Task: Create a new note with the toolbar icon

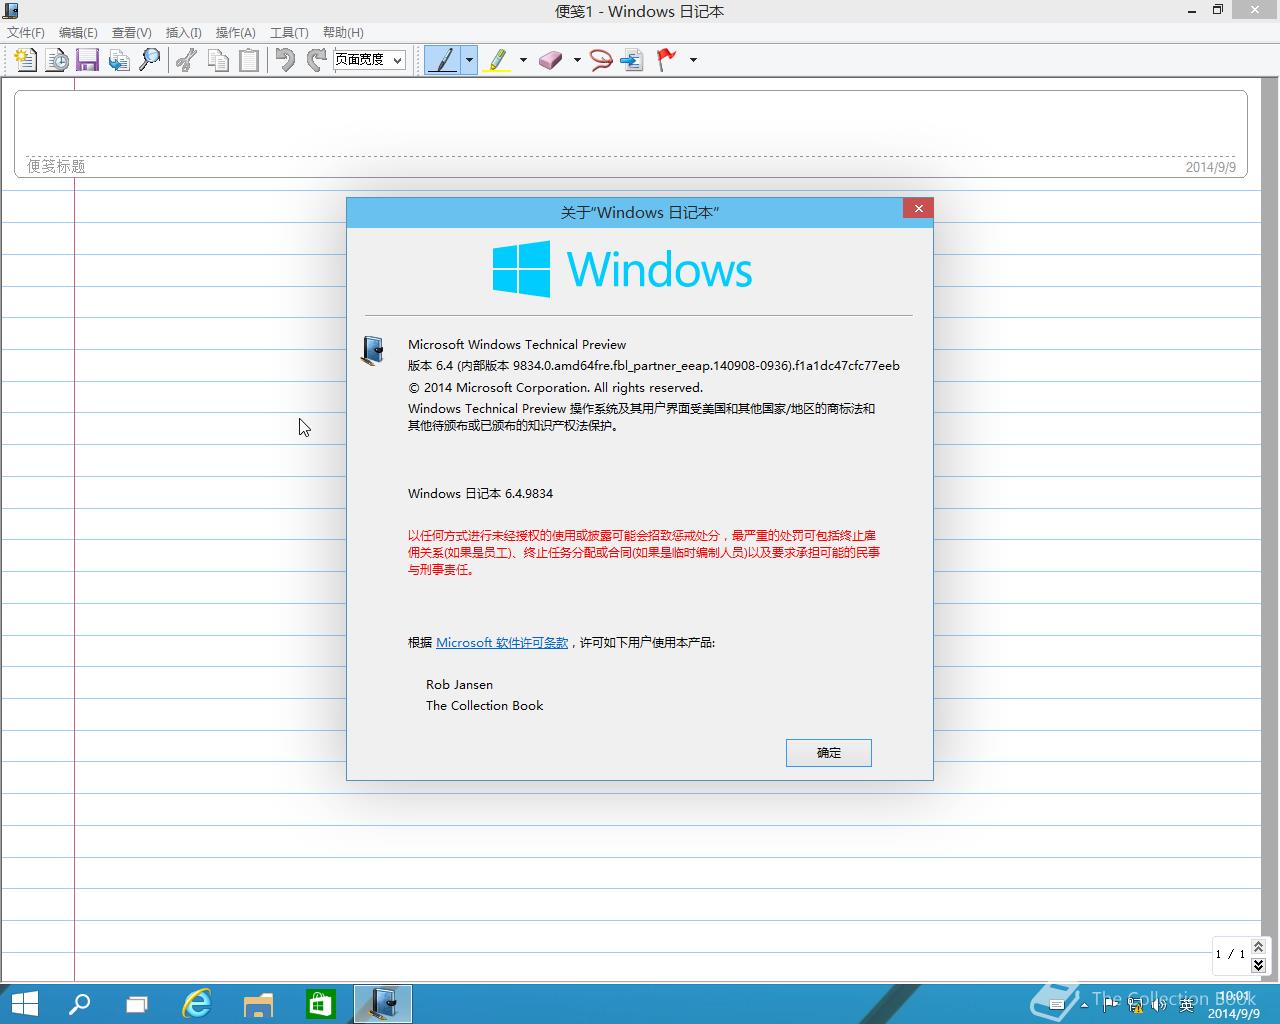Action: (x=25, y=60)
